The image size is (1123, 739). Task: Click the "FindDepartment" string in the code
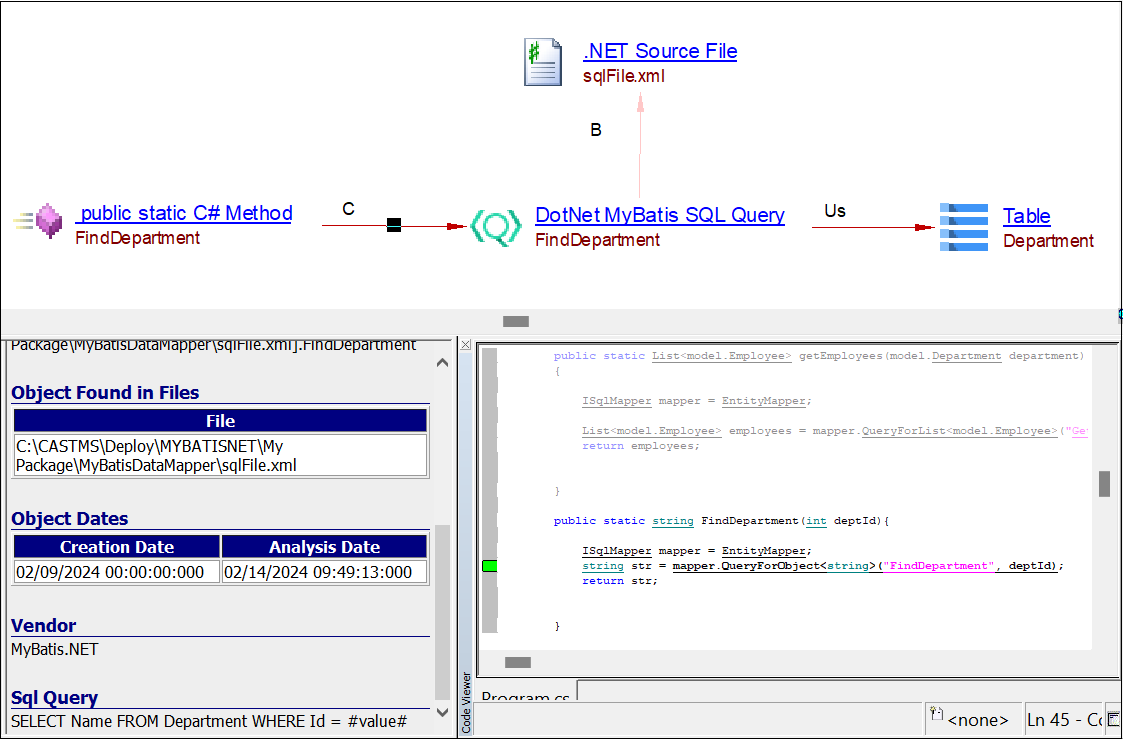[941, 566]
